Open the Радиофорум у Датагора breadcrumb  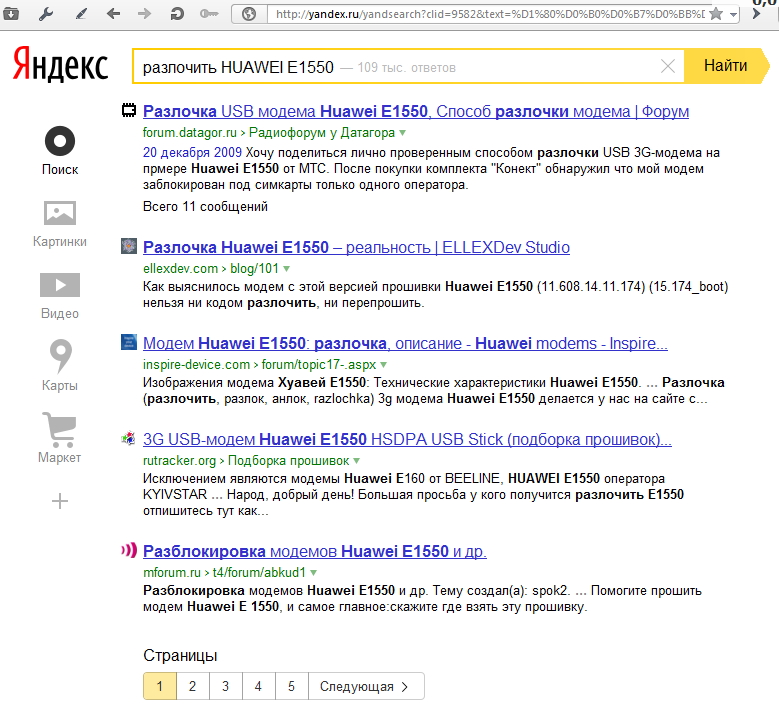coord(321,133)
